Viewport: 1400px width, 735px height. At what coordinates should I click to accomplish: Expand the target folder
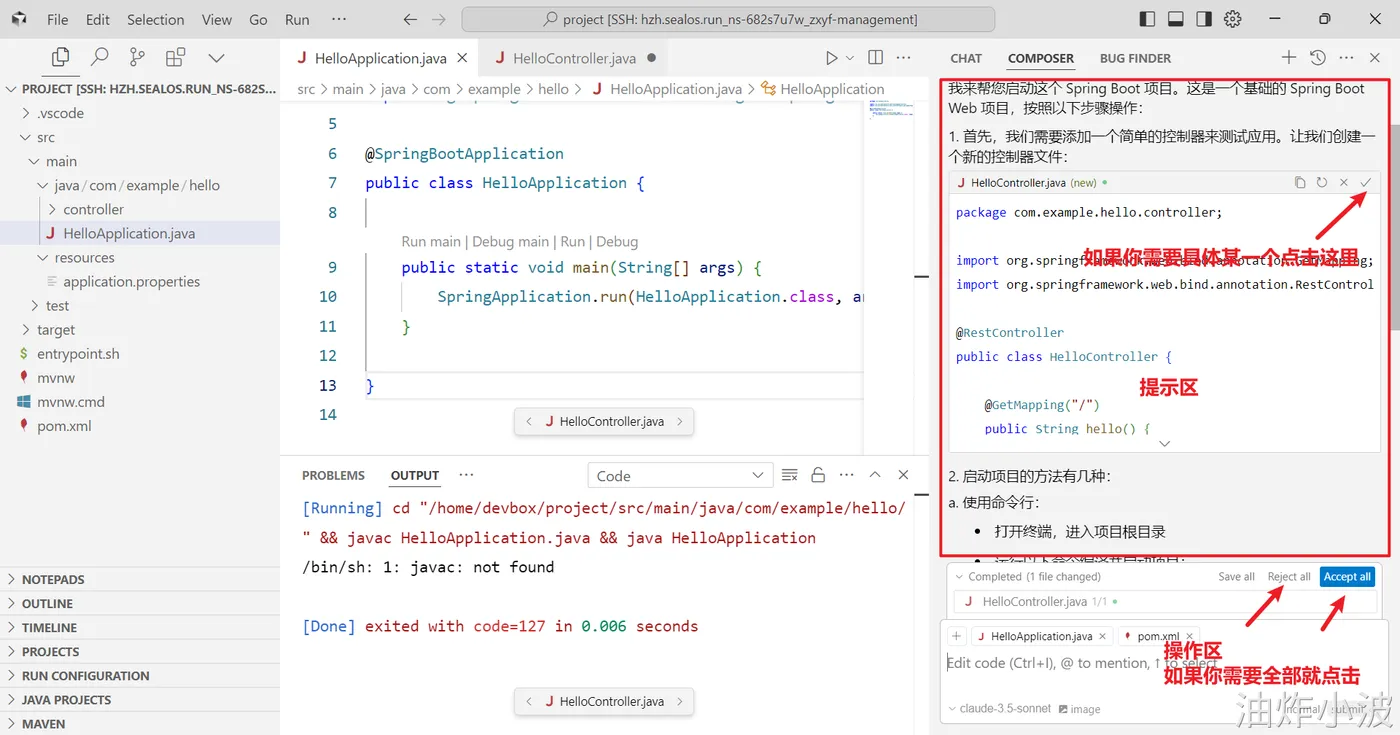(x=56, y=329)
